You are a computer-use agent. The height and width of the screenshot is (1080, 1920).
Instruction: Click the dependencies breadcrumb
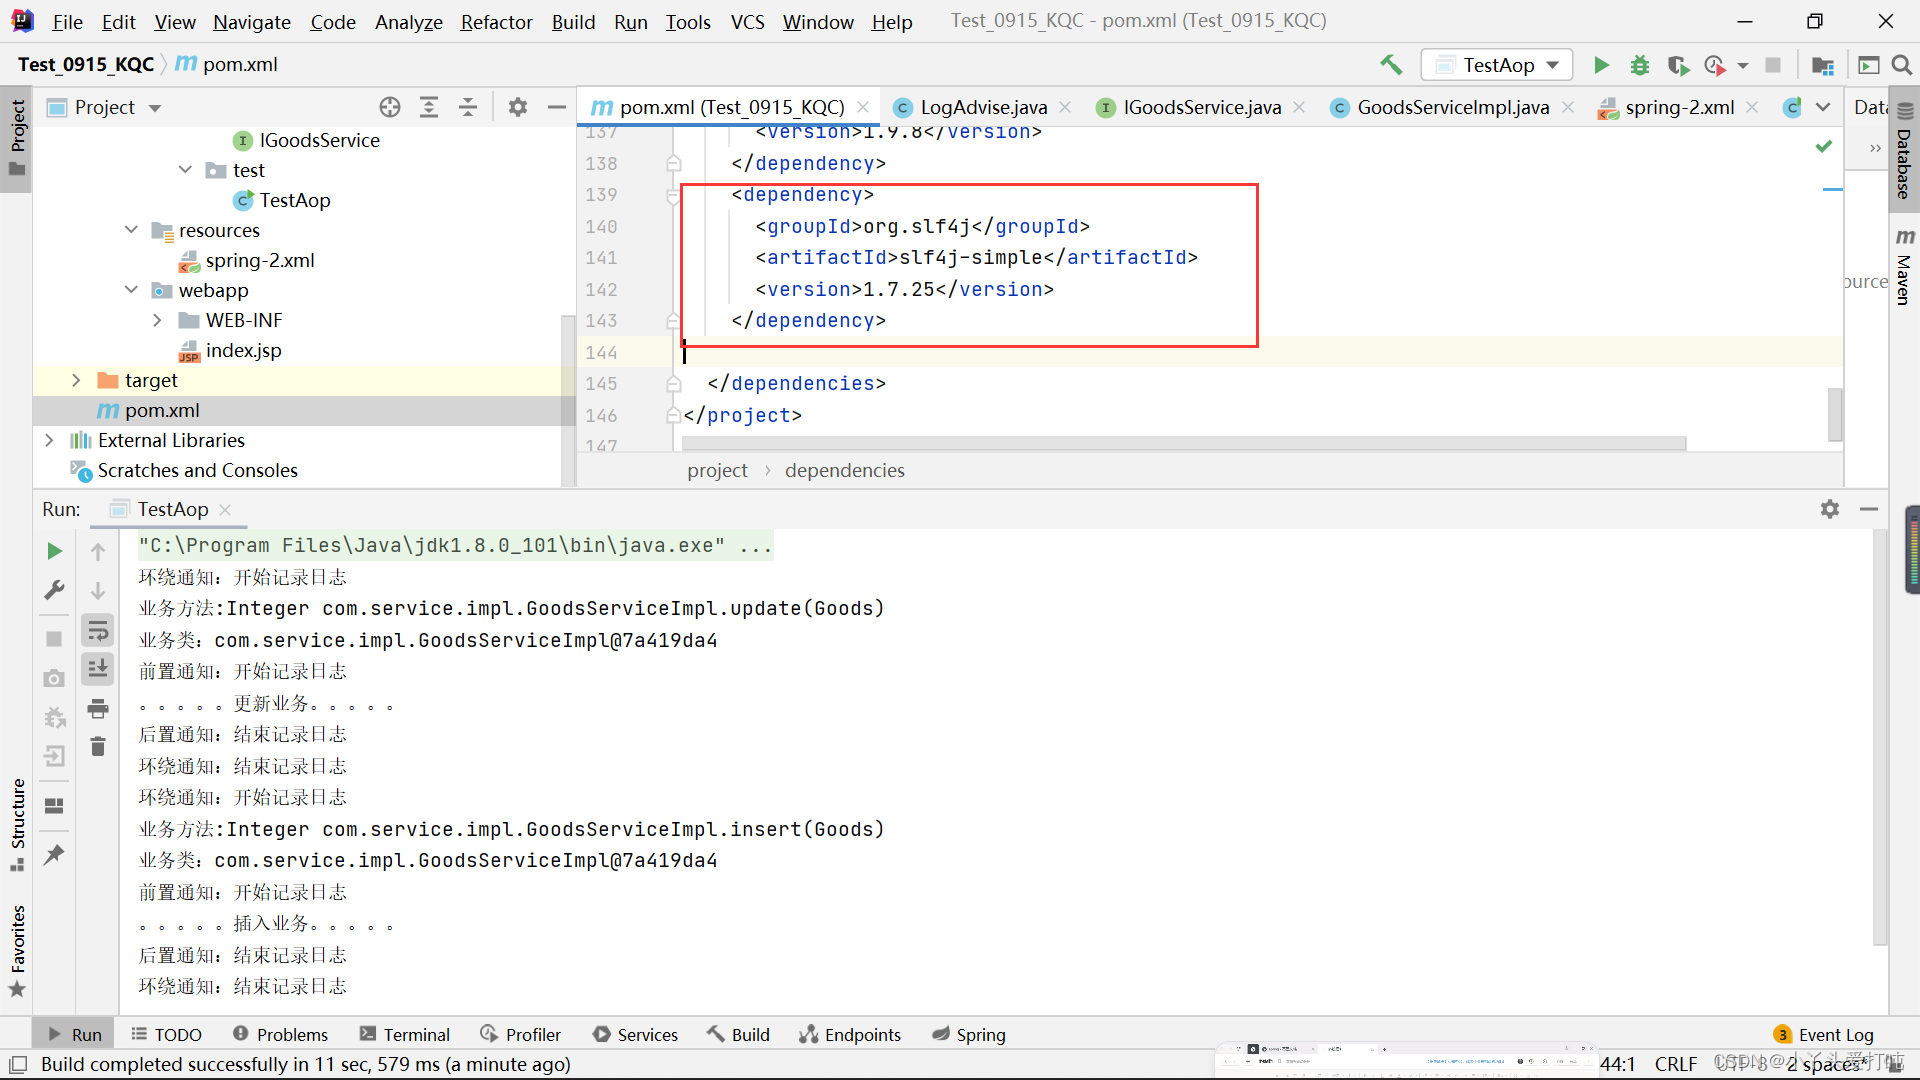844,470
